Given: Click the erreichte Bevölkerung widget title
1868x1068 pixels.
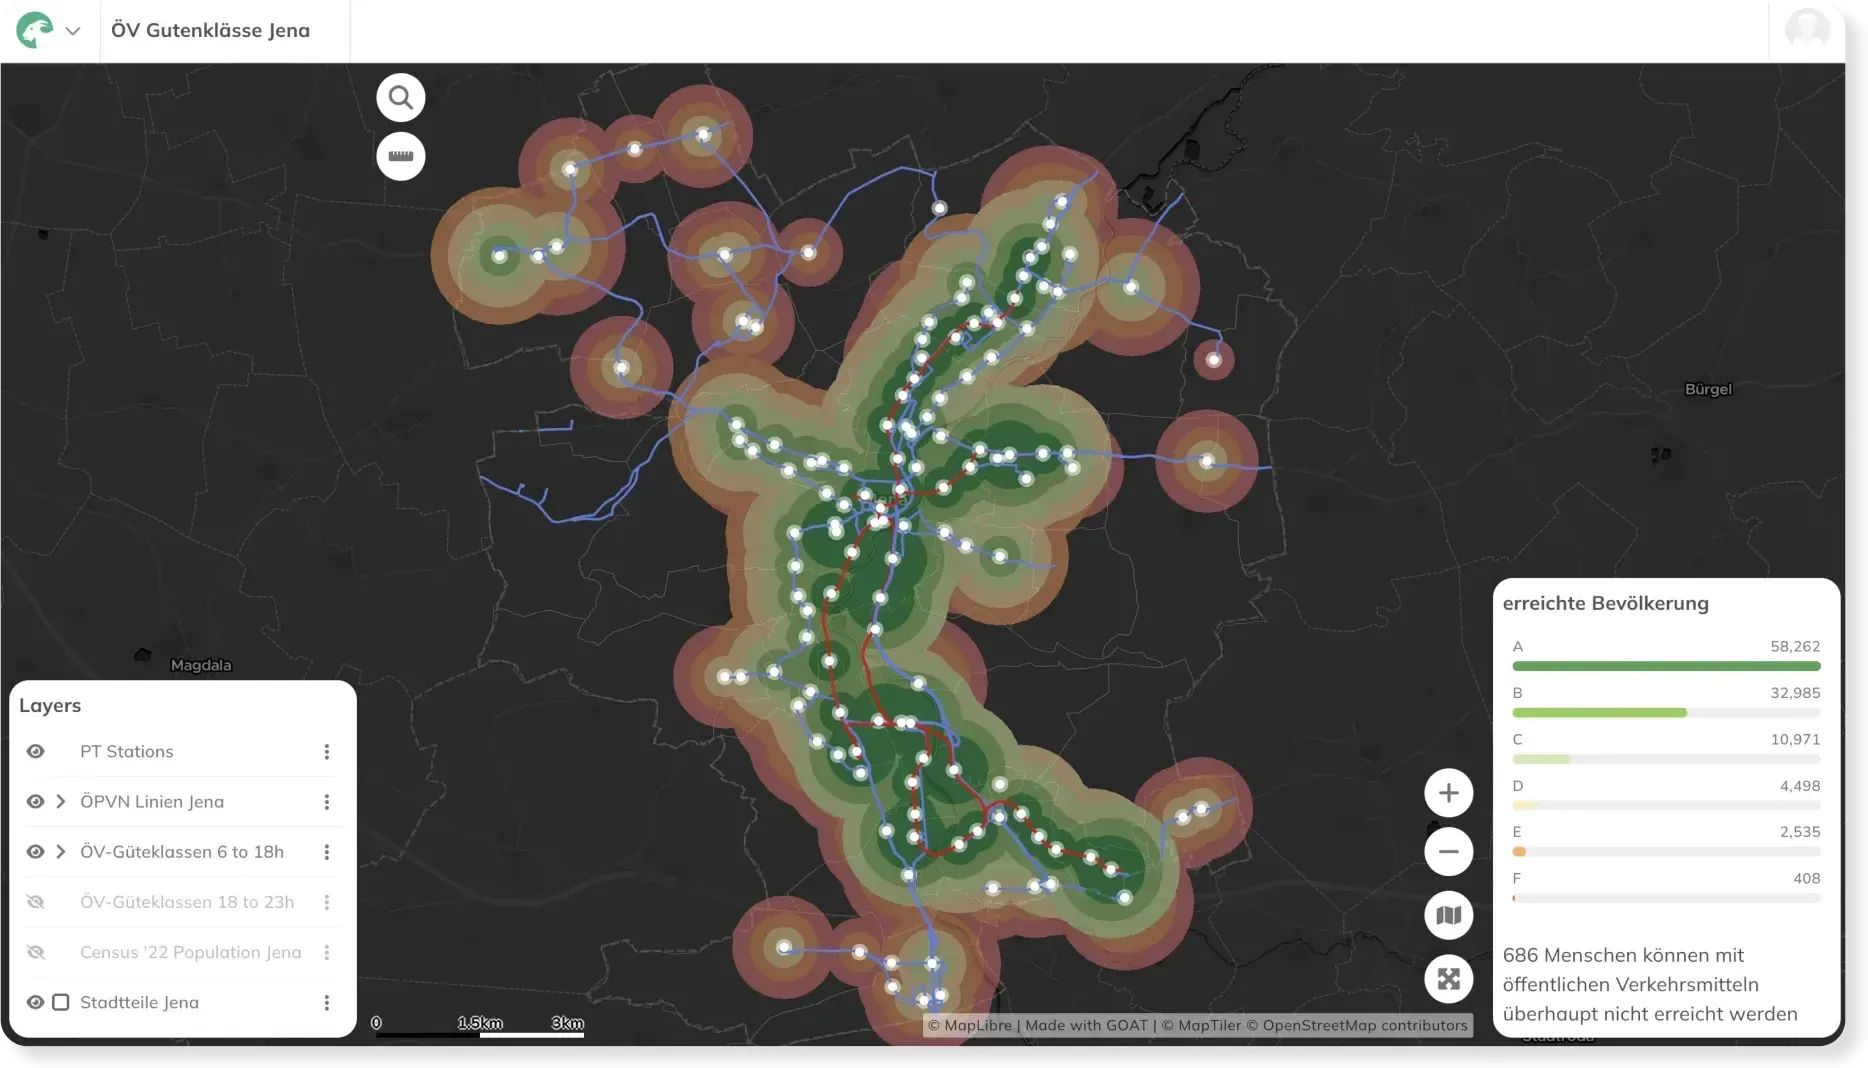Looking at the screenshot, I should tap(1606, 603).
